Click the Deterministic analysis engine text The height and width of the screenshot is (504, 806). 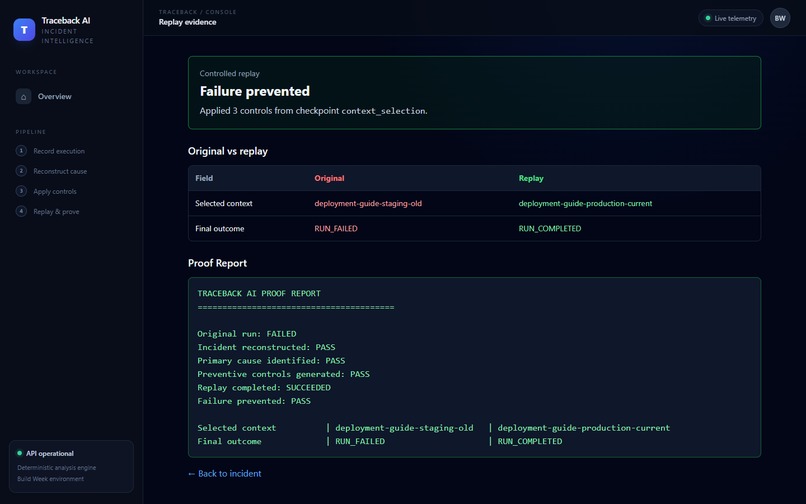57,467
